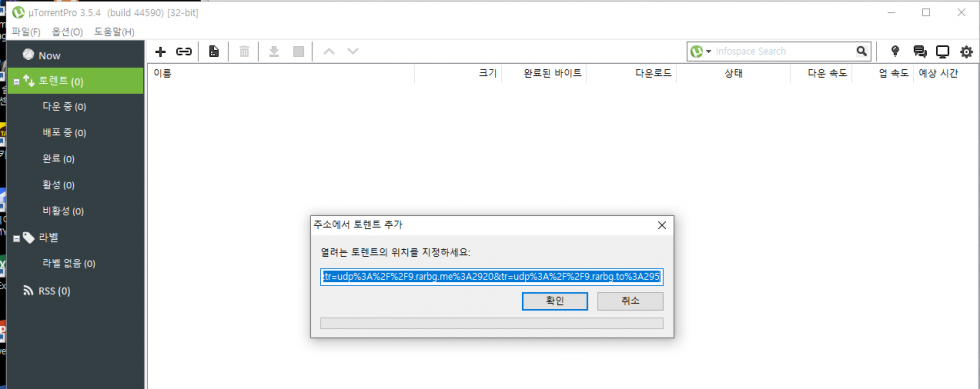The height and width of the screenshot is (389, 980).
Task: Click the Infospace Search input field
Action: [x=784, y=51]
